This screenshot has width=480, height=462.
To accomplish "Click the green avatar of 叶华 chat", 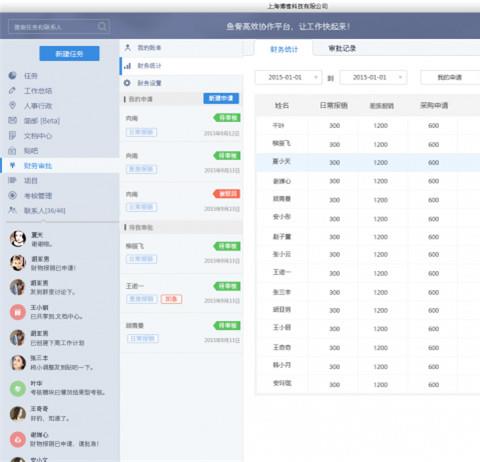I will pyautogui.click(x=18, y=388).
